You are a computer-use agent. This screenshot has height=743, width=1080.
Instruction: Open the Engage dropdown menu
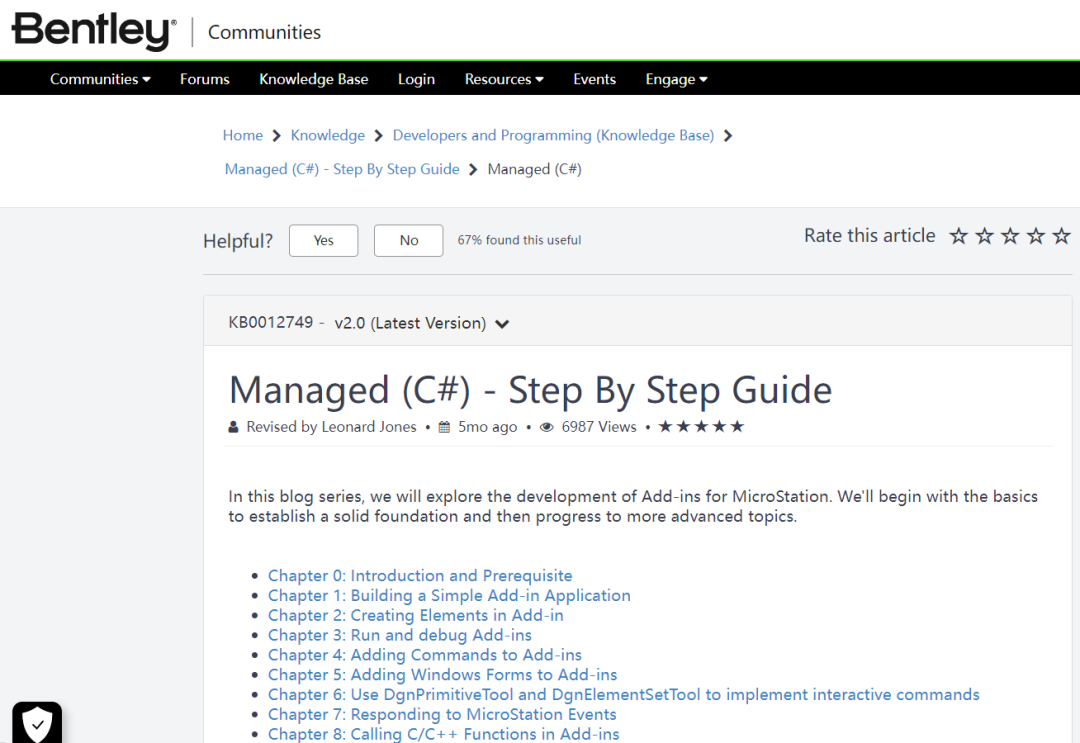pos(676,79)
